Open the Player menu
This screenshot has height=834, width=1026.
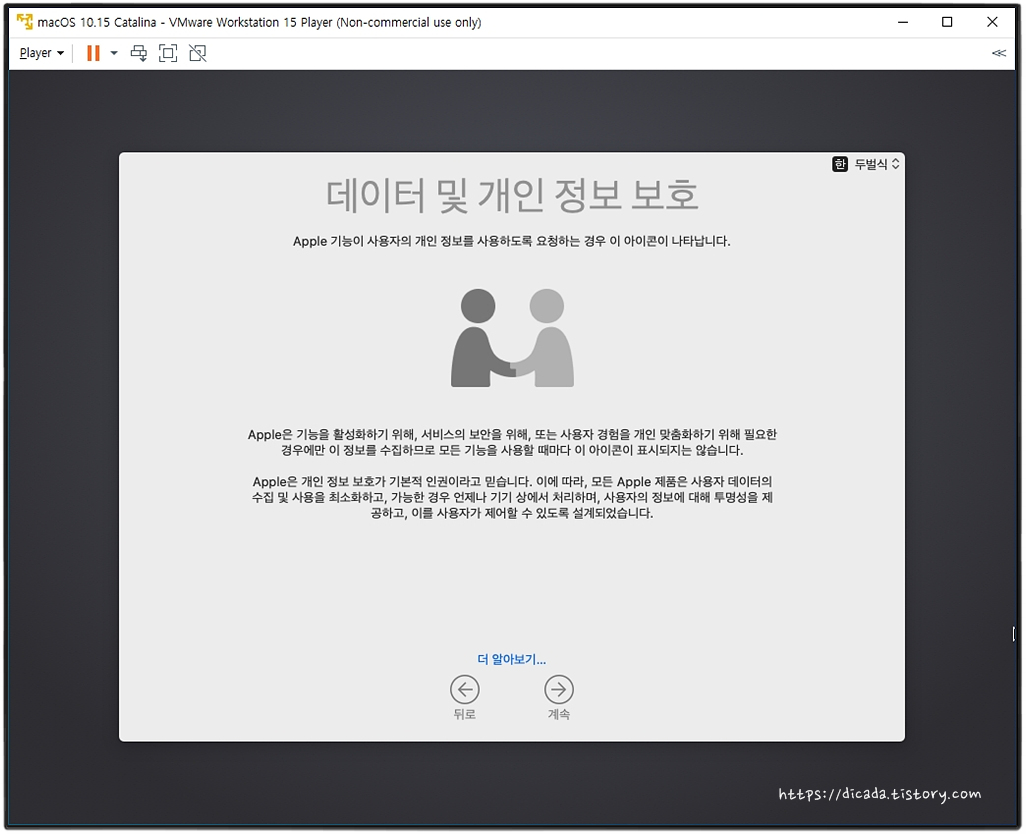coord(42,53)
